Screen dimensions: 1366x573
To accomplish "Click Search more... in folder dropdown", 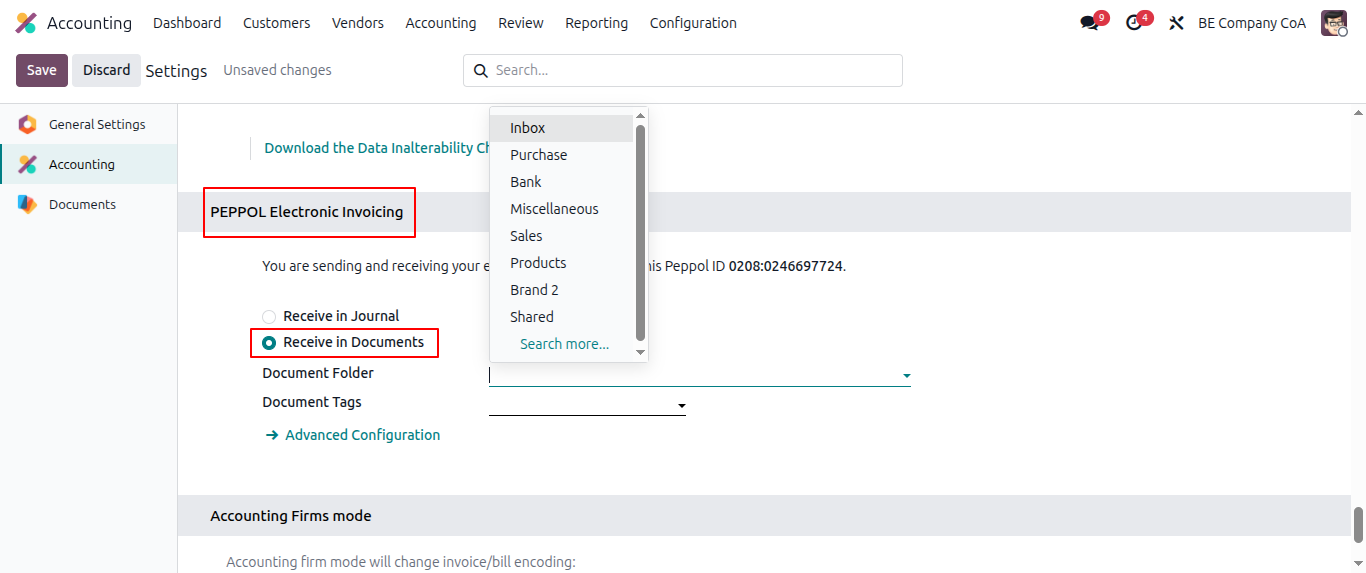I will click(564, 344).
